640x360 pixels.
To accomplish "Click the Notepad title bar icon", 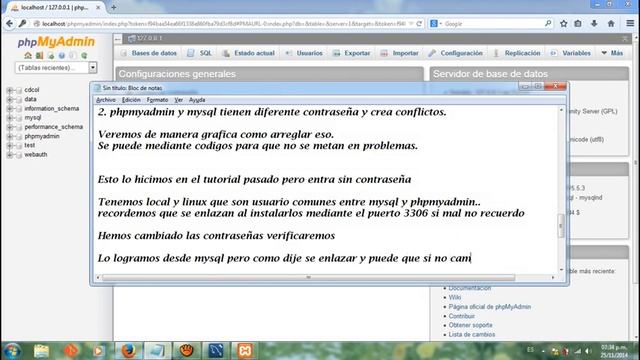I will 97,88.
